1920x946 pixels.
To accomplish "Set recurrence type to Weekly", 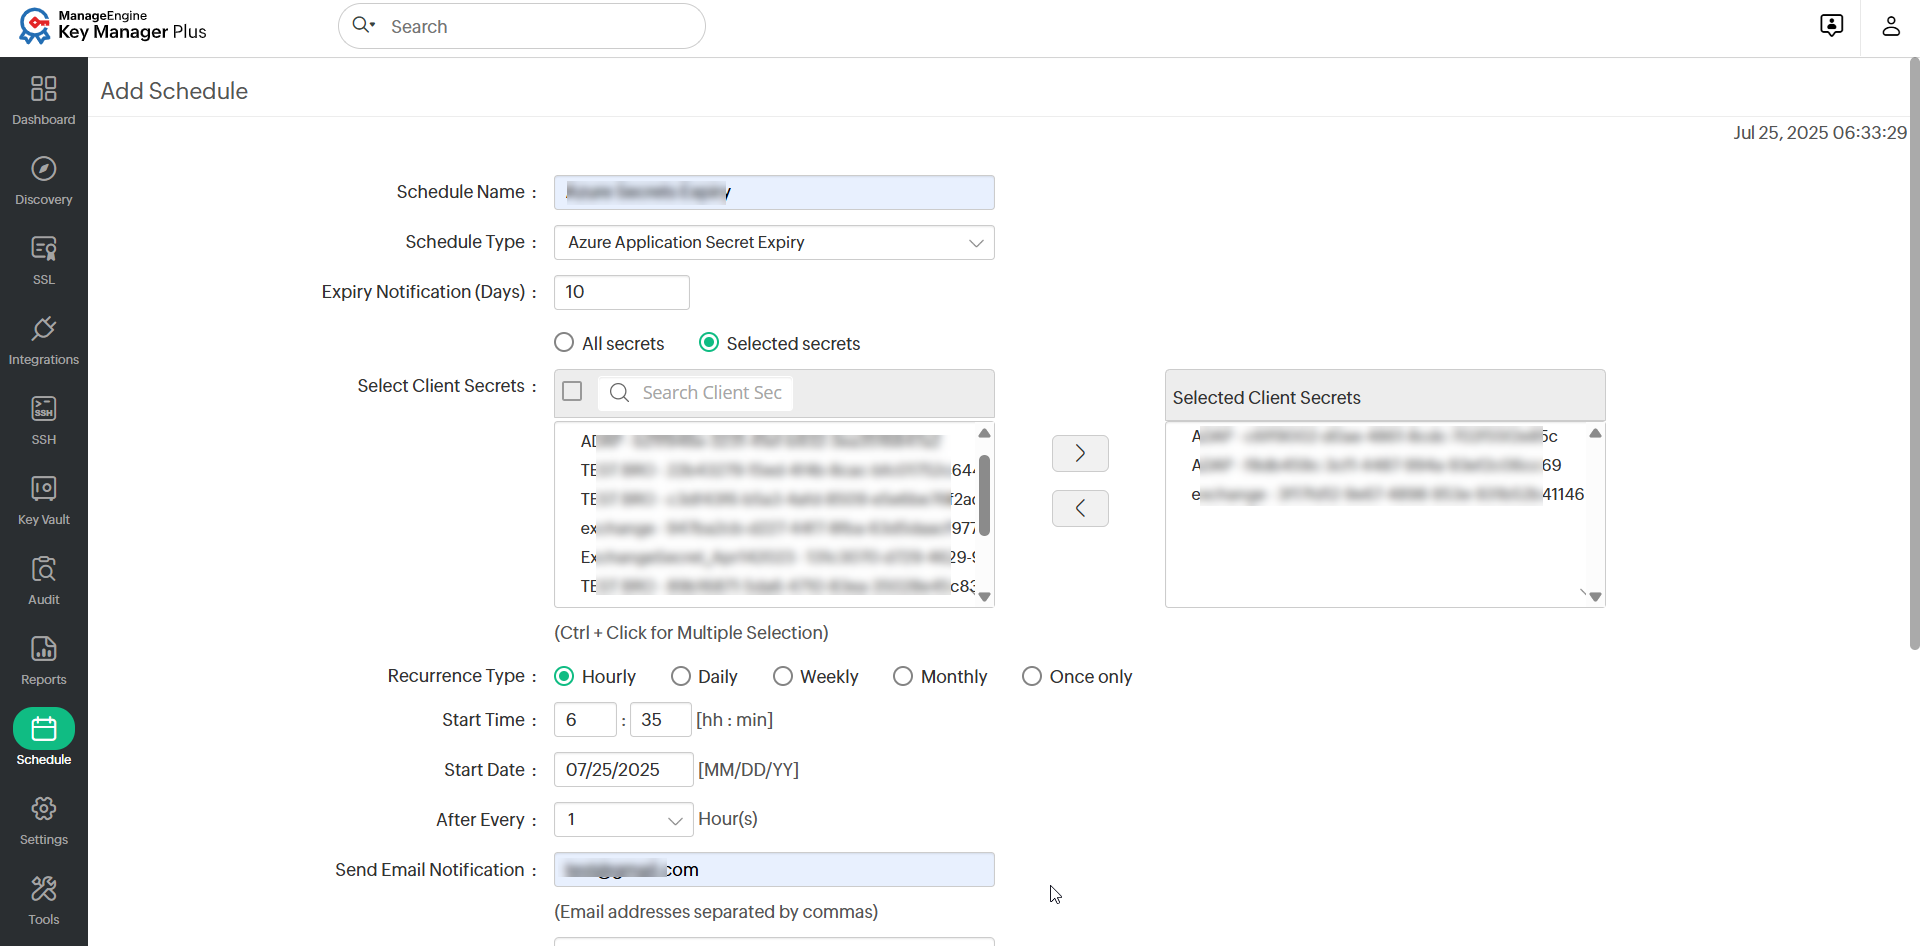I will (783, 676).
